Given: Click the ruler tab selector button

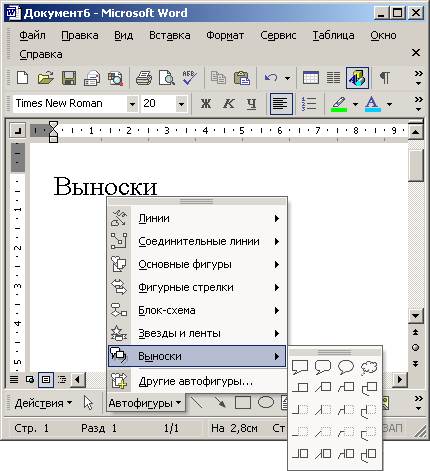Looking at the screenshot, I should click(17, 131).
